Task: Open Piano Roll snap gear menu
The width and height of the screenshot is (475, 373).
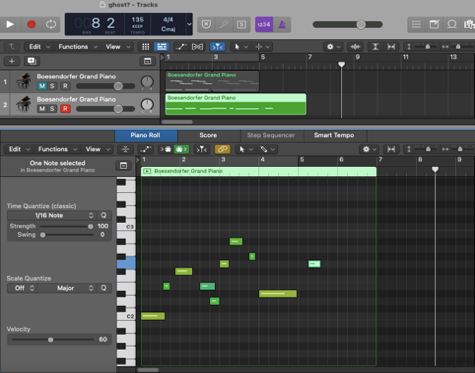Action: click(369, 149)
